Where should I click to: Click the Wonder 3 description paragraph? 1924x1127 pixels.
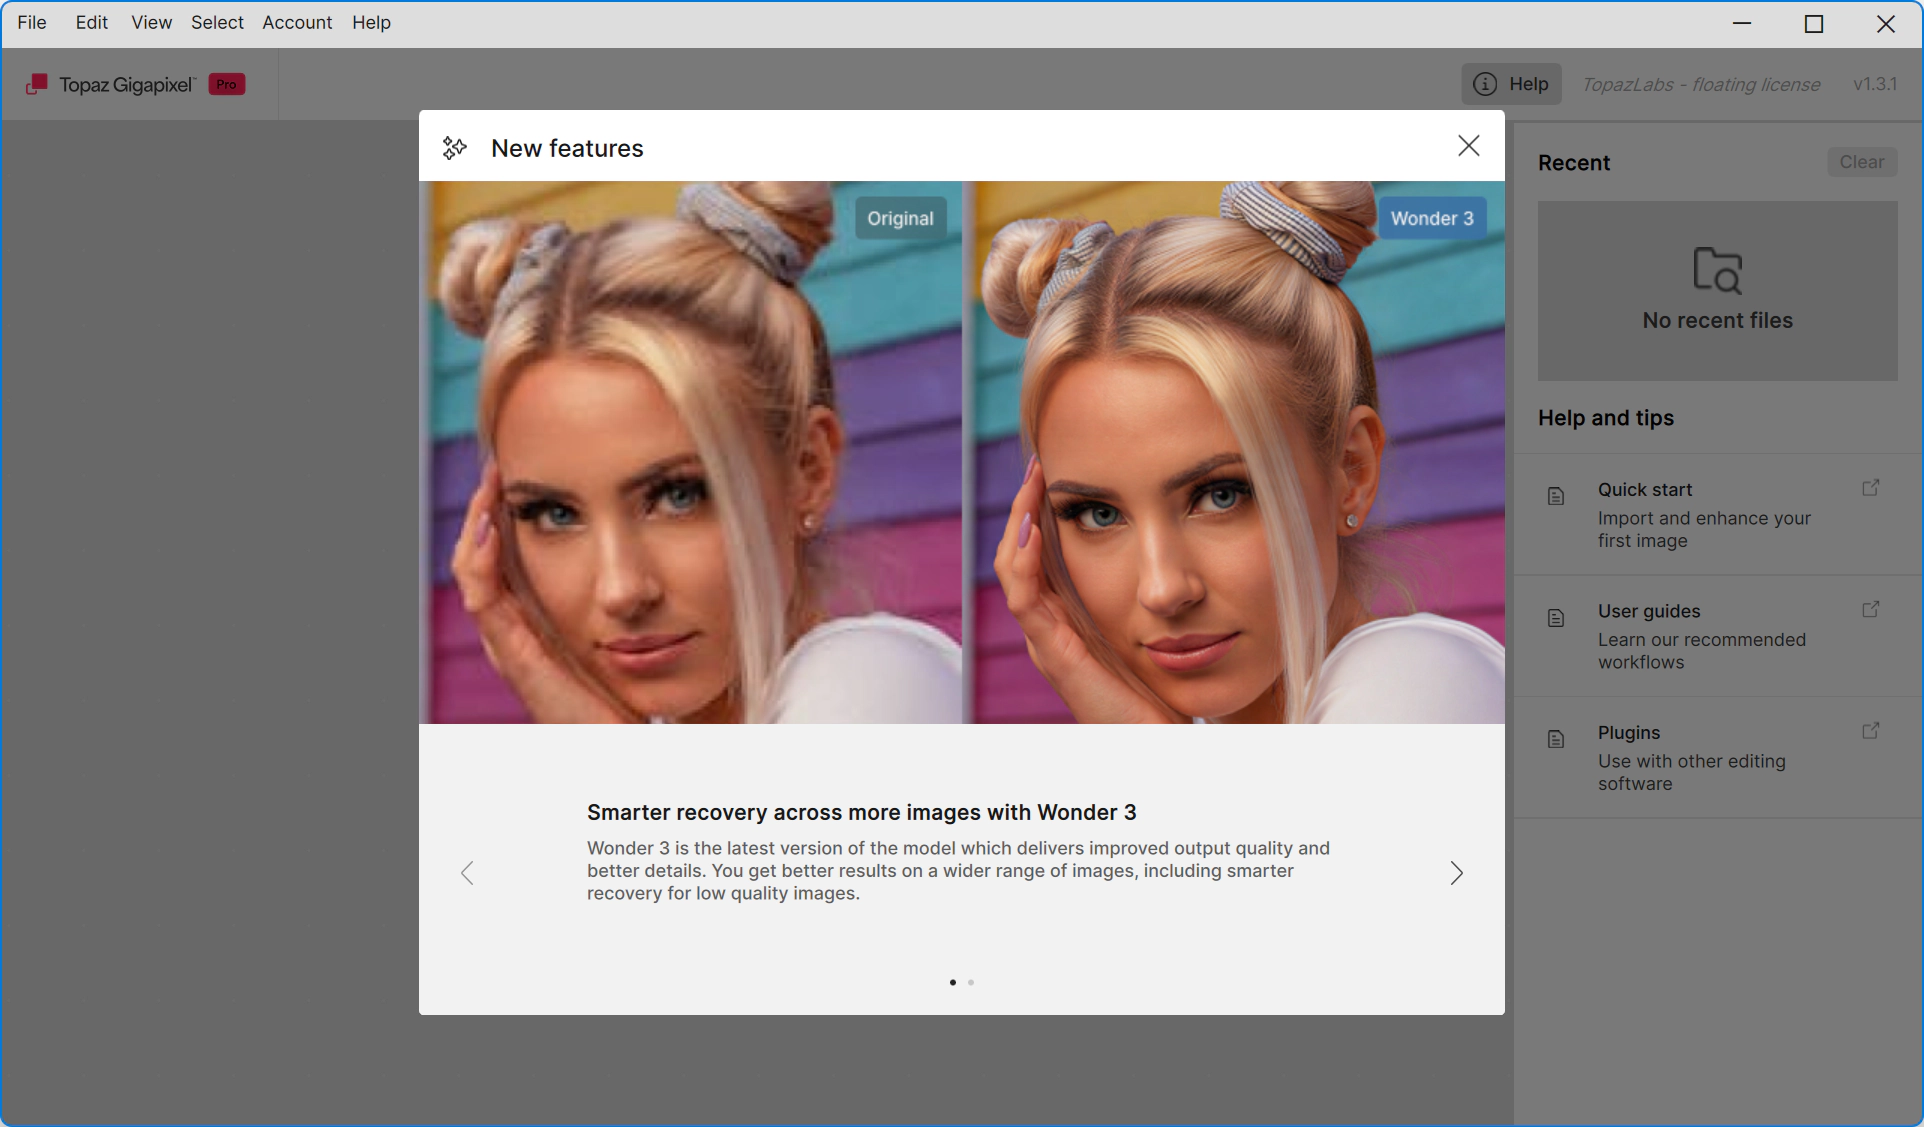coord(958,871)
